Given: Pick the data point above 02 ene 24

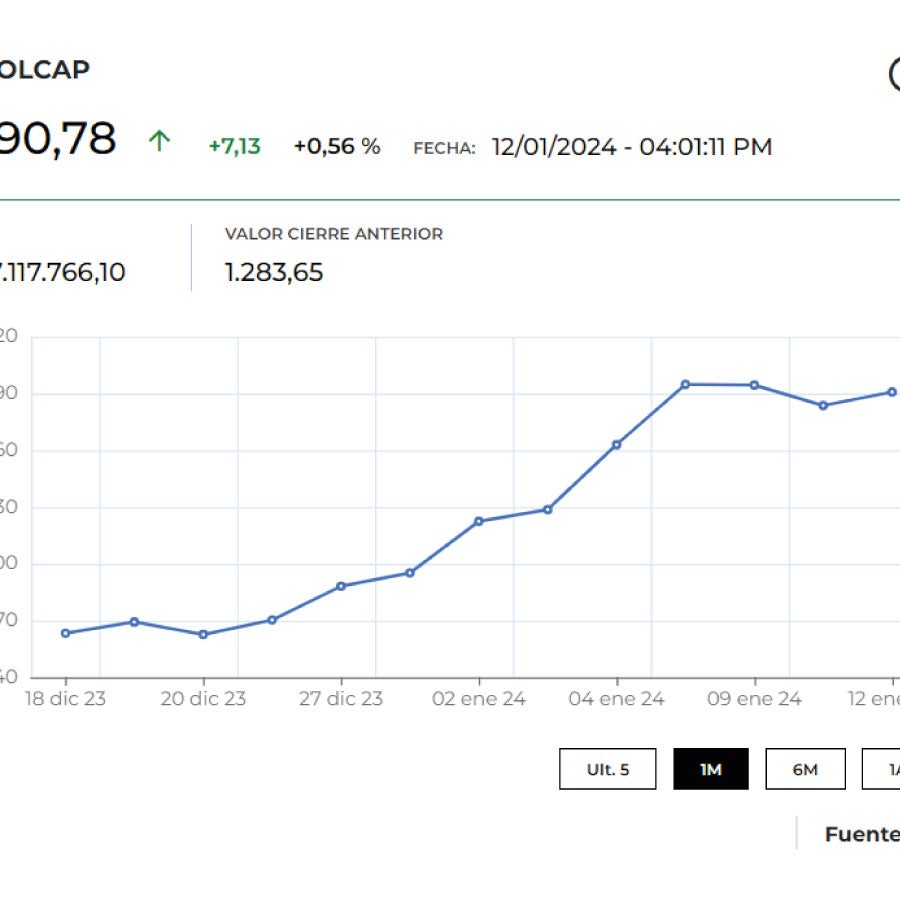Looking at the screenshot, I should pos(479,521).
